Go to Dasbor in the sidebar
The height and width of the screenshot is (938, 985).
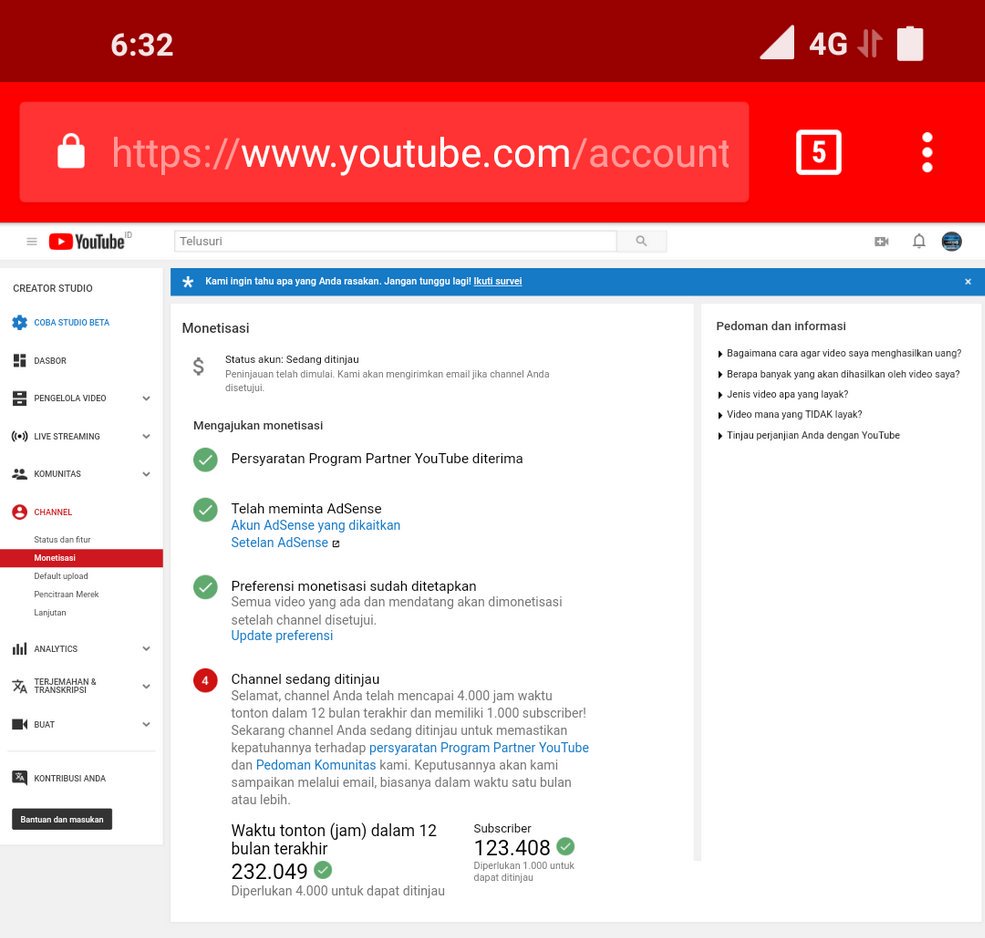click(x=50, y=361)
